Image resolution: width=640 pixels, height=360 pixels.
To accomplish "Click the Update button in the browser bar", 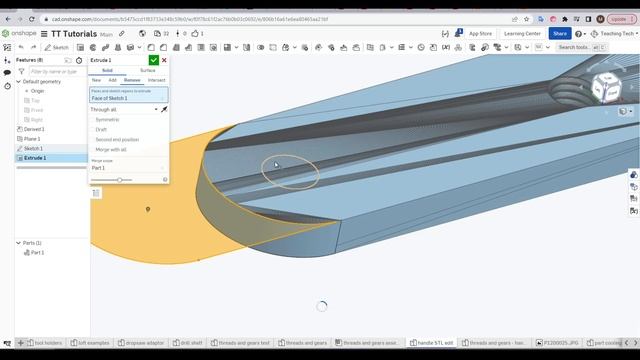I will click(x=622, y=19).
